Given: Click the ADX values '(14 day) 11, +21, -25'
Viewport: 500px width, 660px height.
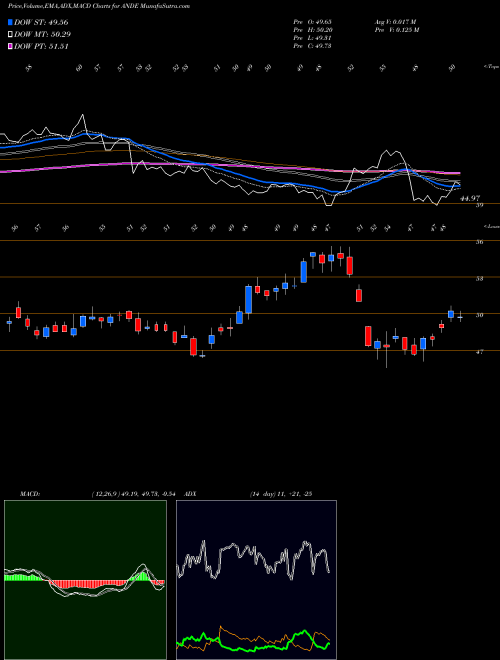Looking at the screenshot, I should pos(281,494).
